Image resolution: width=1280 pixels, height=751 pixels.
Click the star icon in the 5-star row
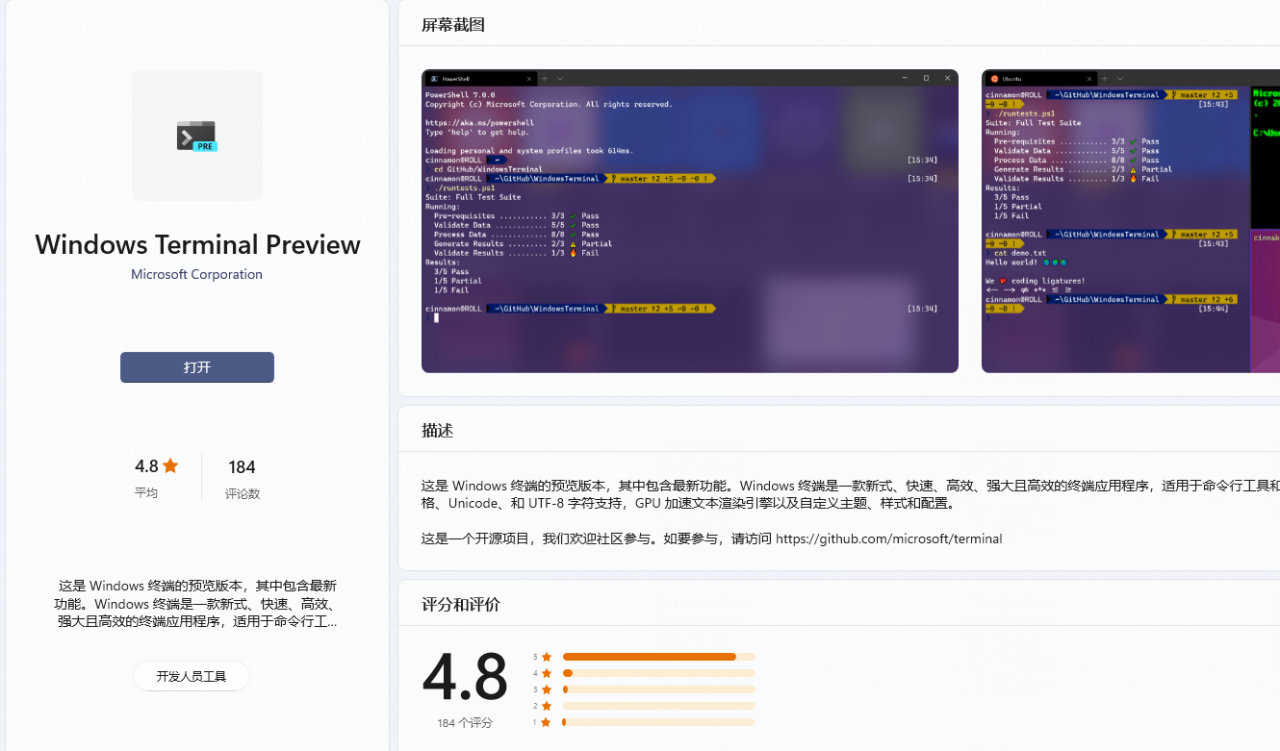click(546, 657)
